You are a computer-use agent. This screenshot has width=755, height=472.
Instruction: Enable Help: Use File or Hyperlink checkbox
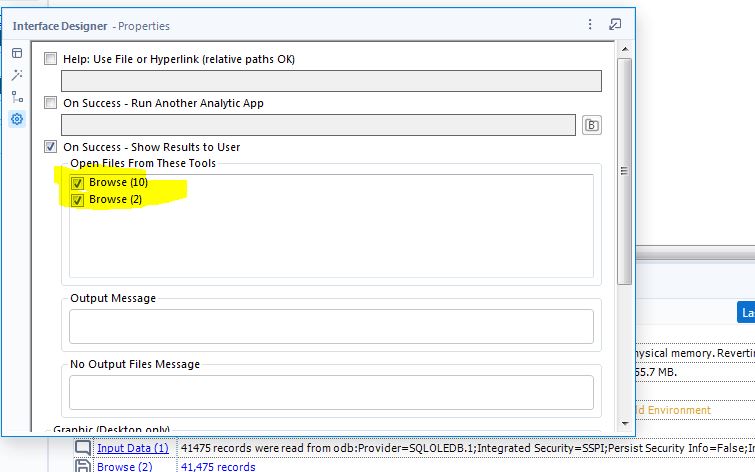tap(51, 59)
